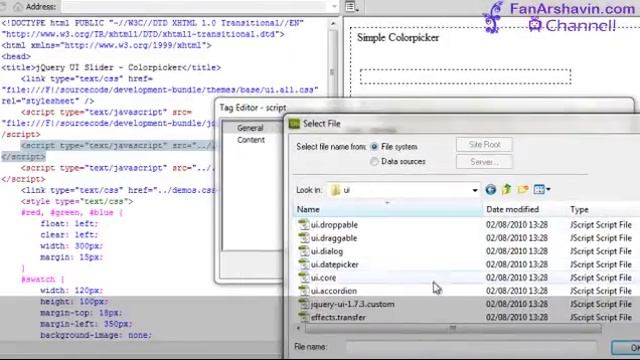The height and width of the screenshot is (360, 640).
Task: Click the dotted box in design view
Action: [465, 76]
